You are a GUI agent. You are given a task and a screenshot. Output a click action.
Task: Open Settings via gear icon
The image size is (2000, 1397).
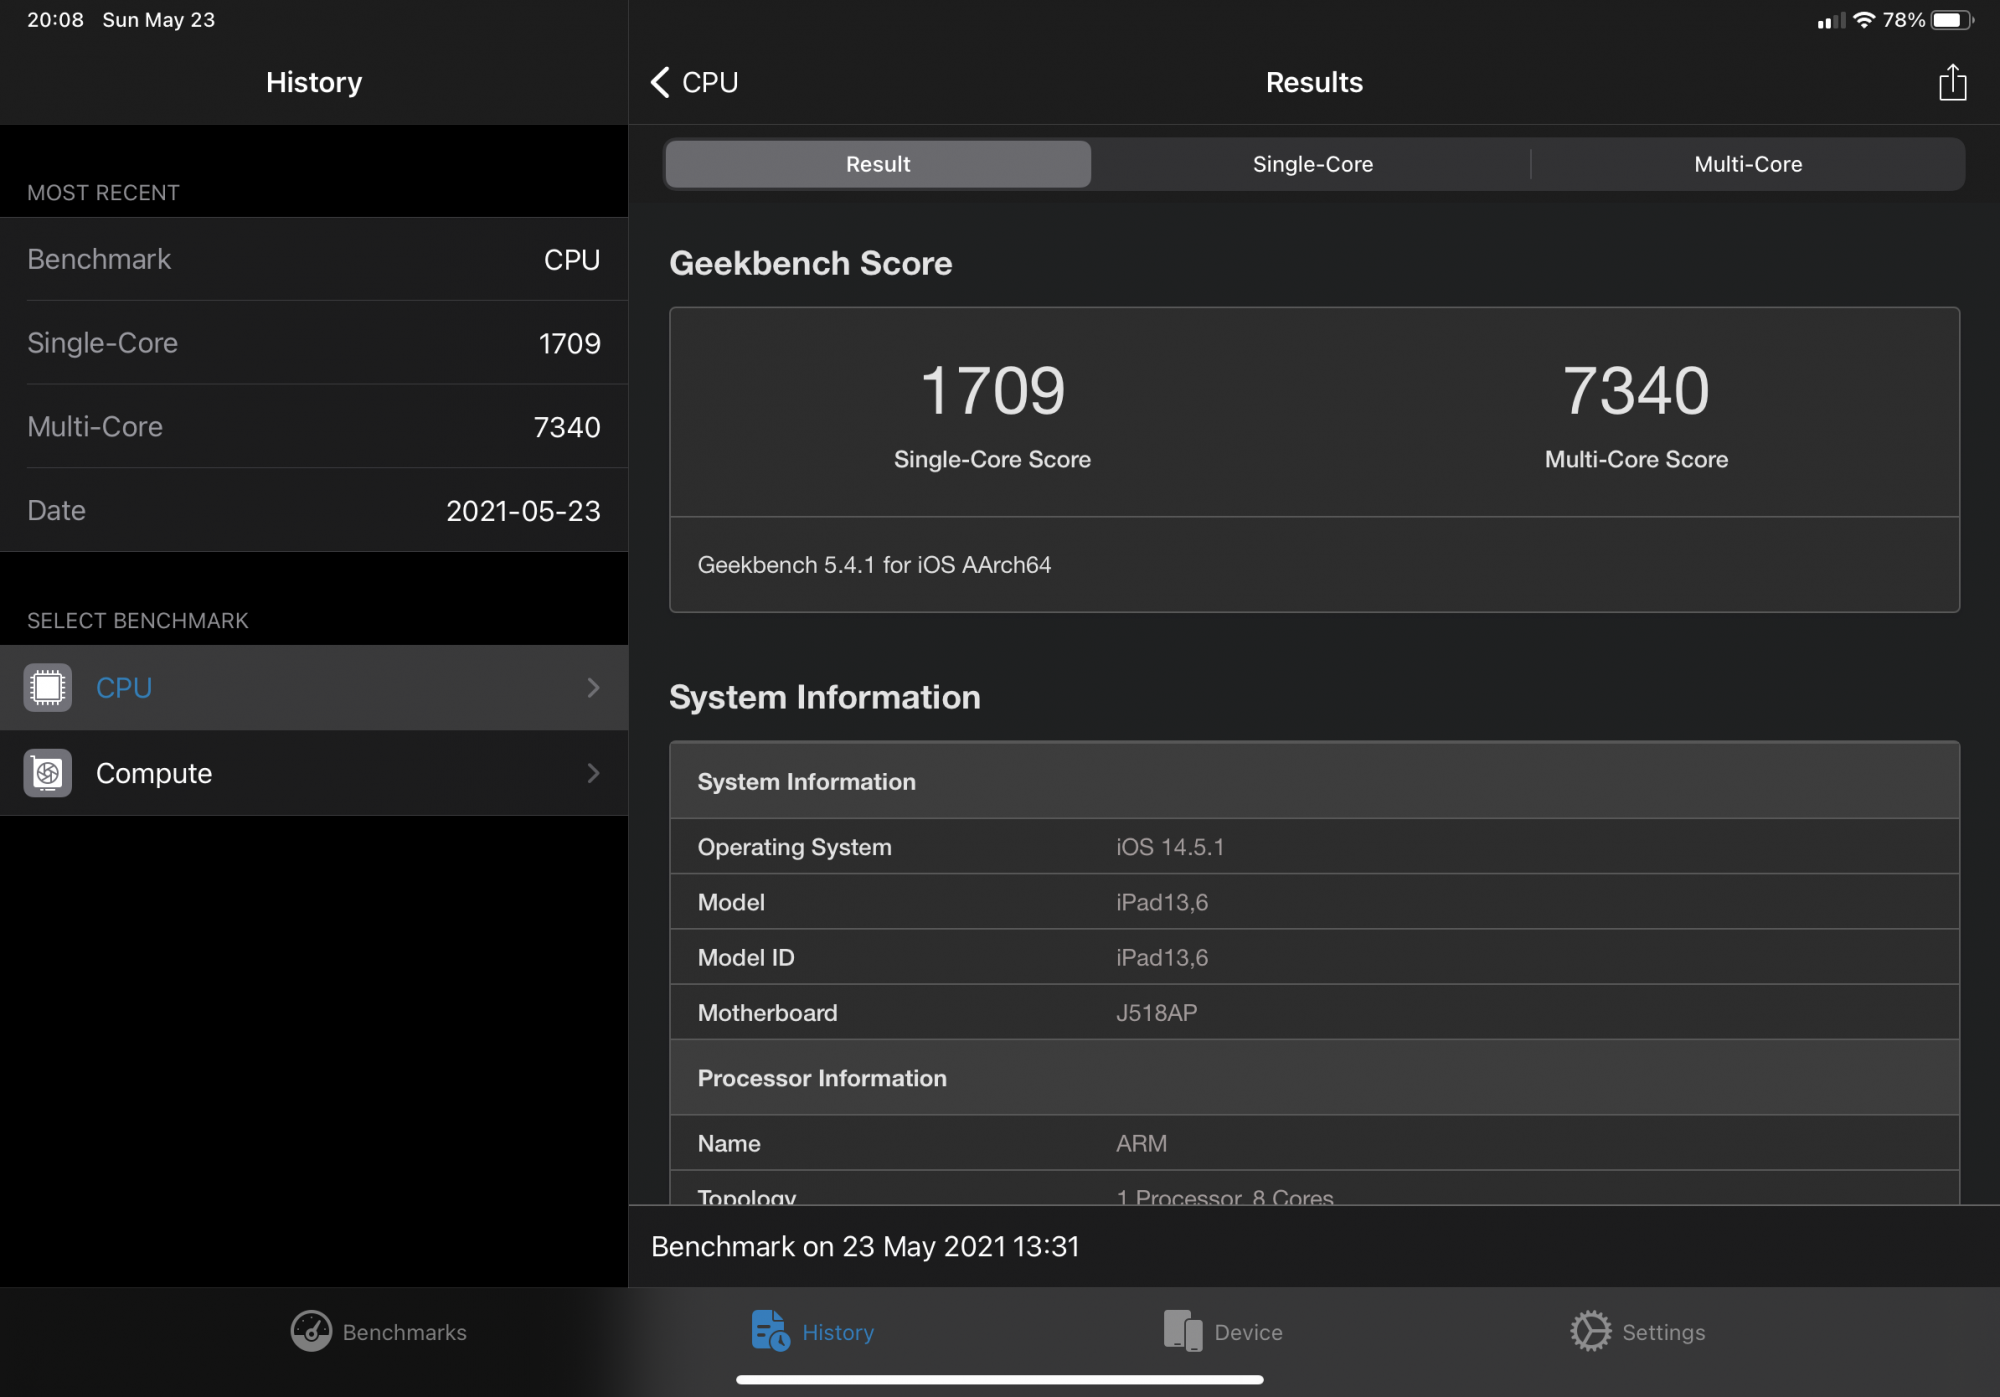[x=1590, y=1331]
